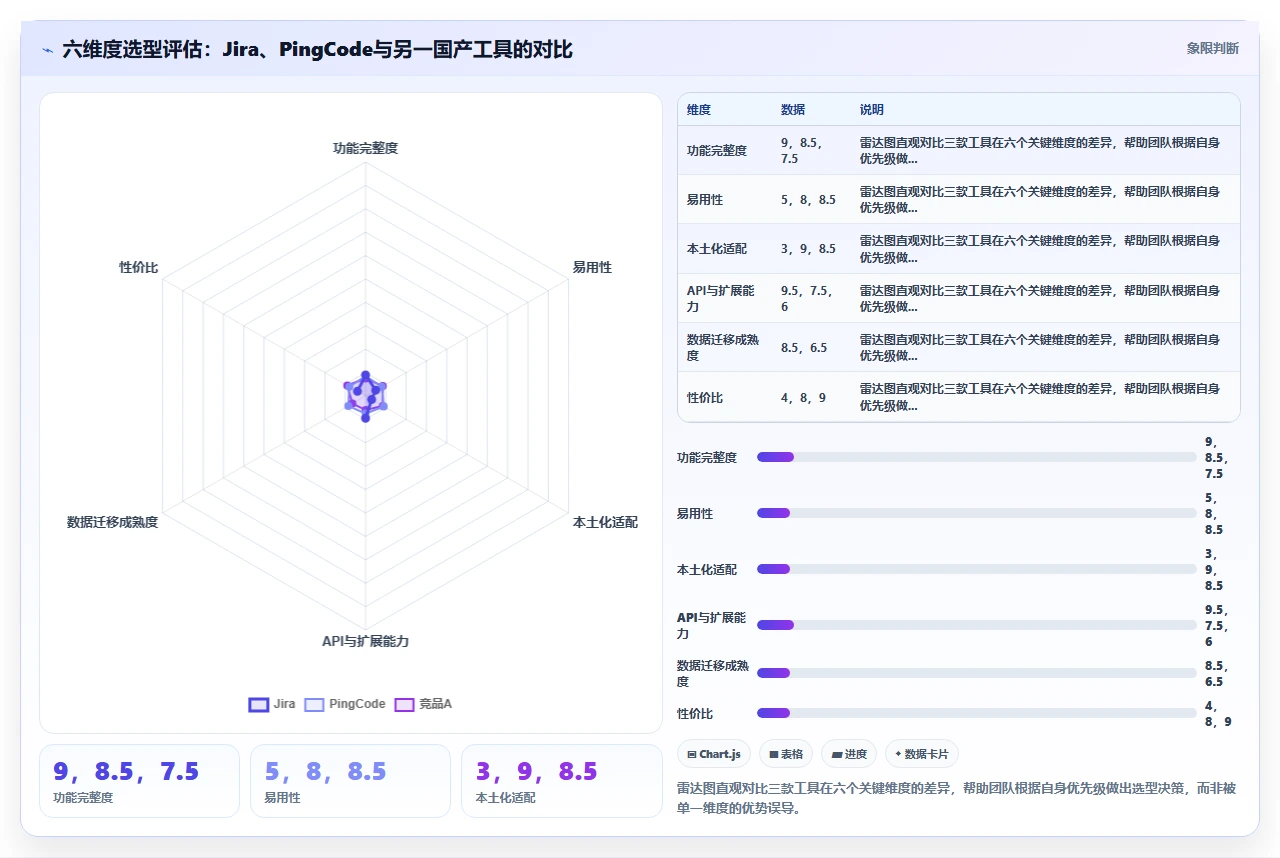Toggle the PingCode legend swatch
This screenshot has width=1280, height=858.
(314, 704)
